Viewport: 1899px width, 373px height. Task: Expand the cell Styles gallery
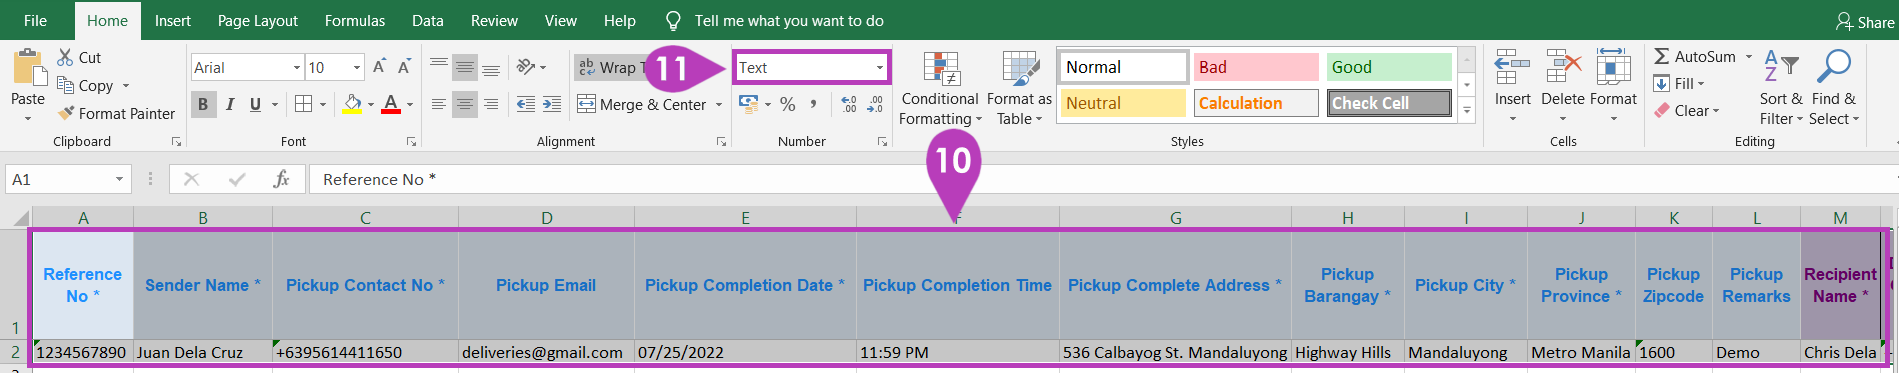1467,110
